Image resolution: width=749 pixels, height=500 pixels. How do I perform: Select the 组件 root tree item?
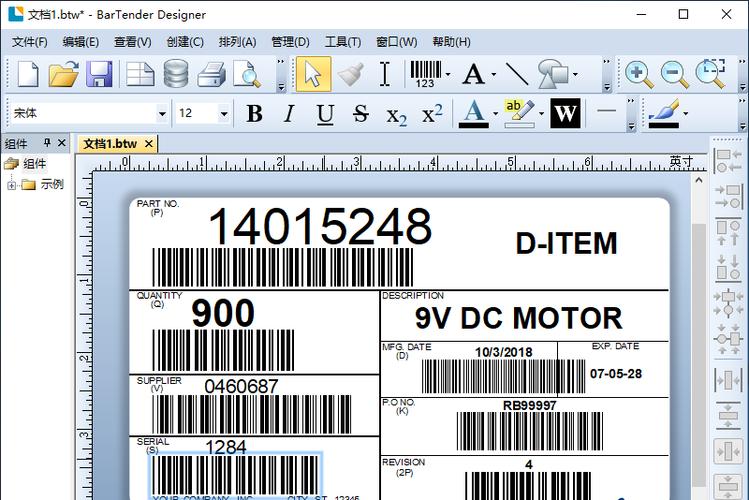(x=34, y=164)
